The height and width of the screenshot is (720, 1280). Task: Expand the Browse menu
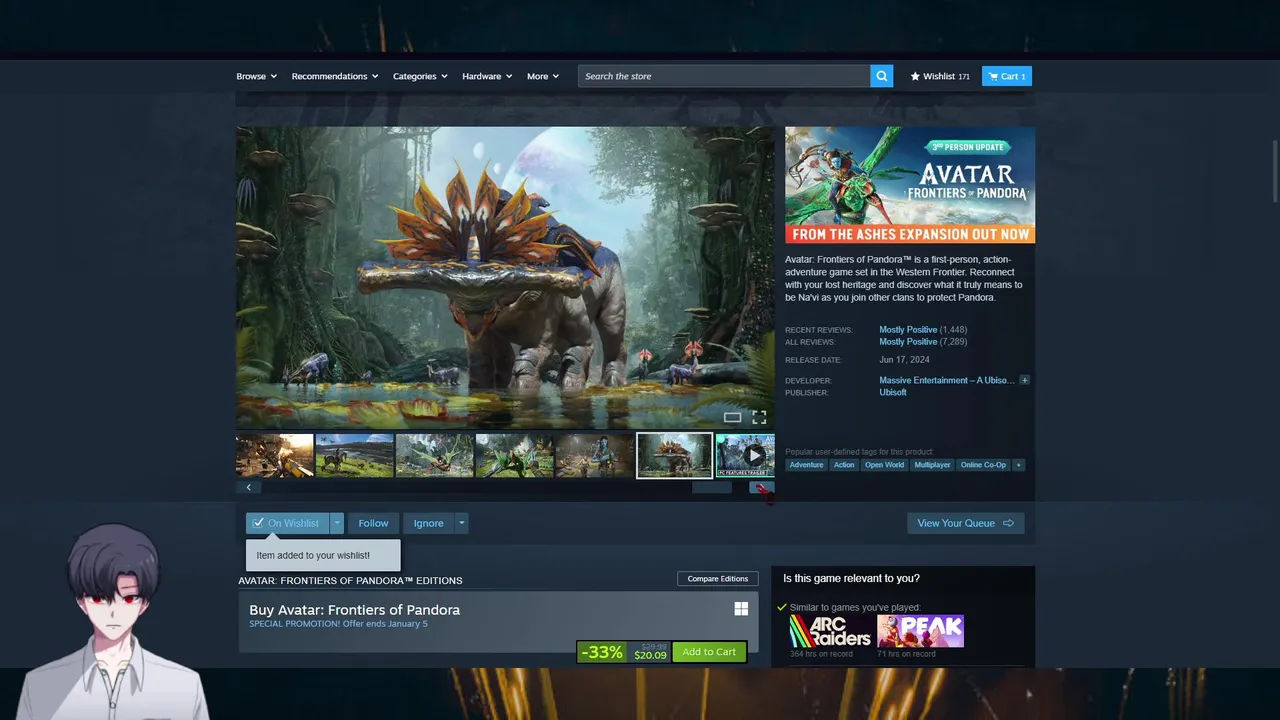257,76
